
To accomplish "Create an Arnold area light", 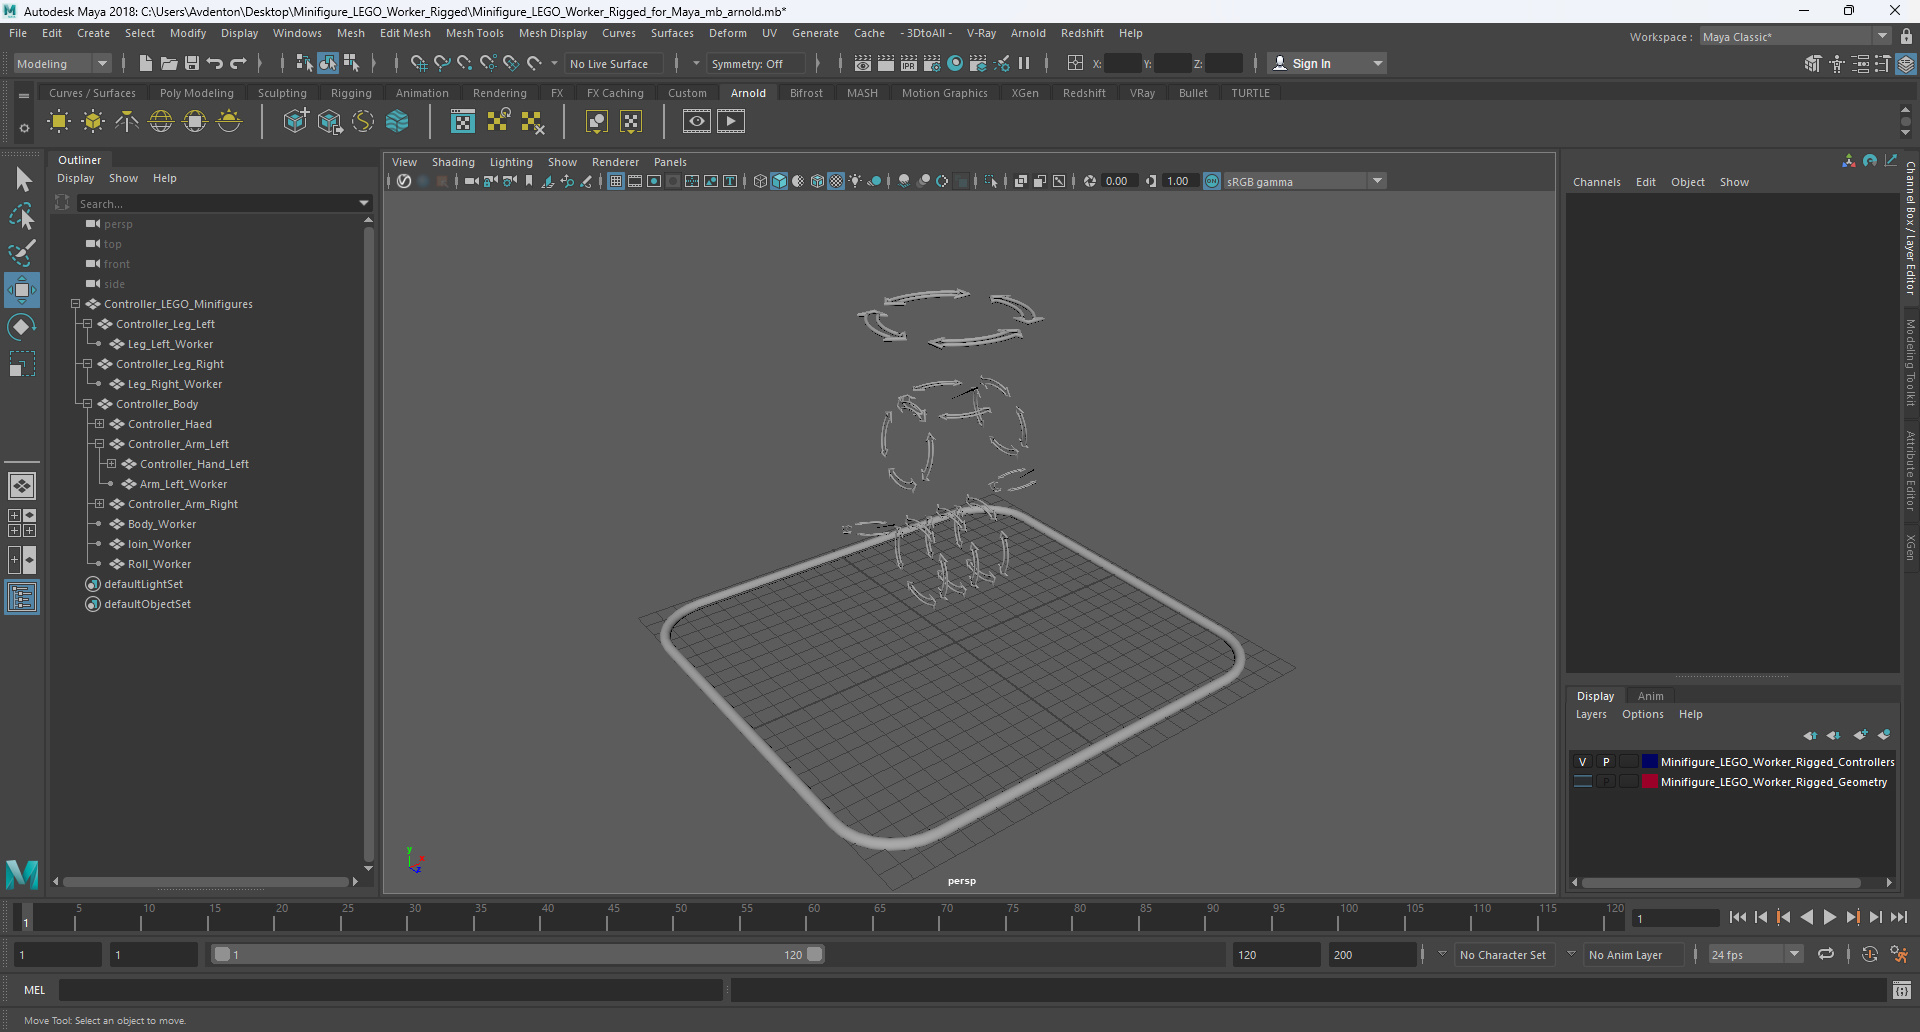I will pos(59,122).
